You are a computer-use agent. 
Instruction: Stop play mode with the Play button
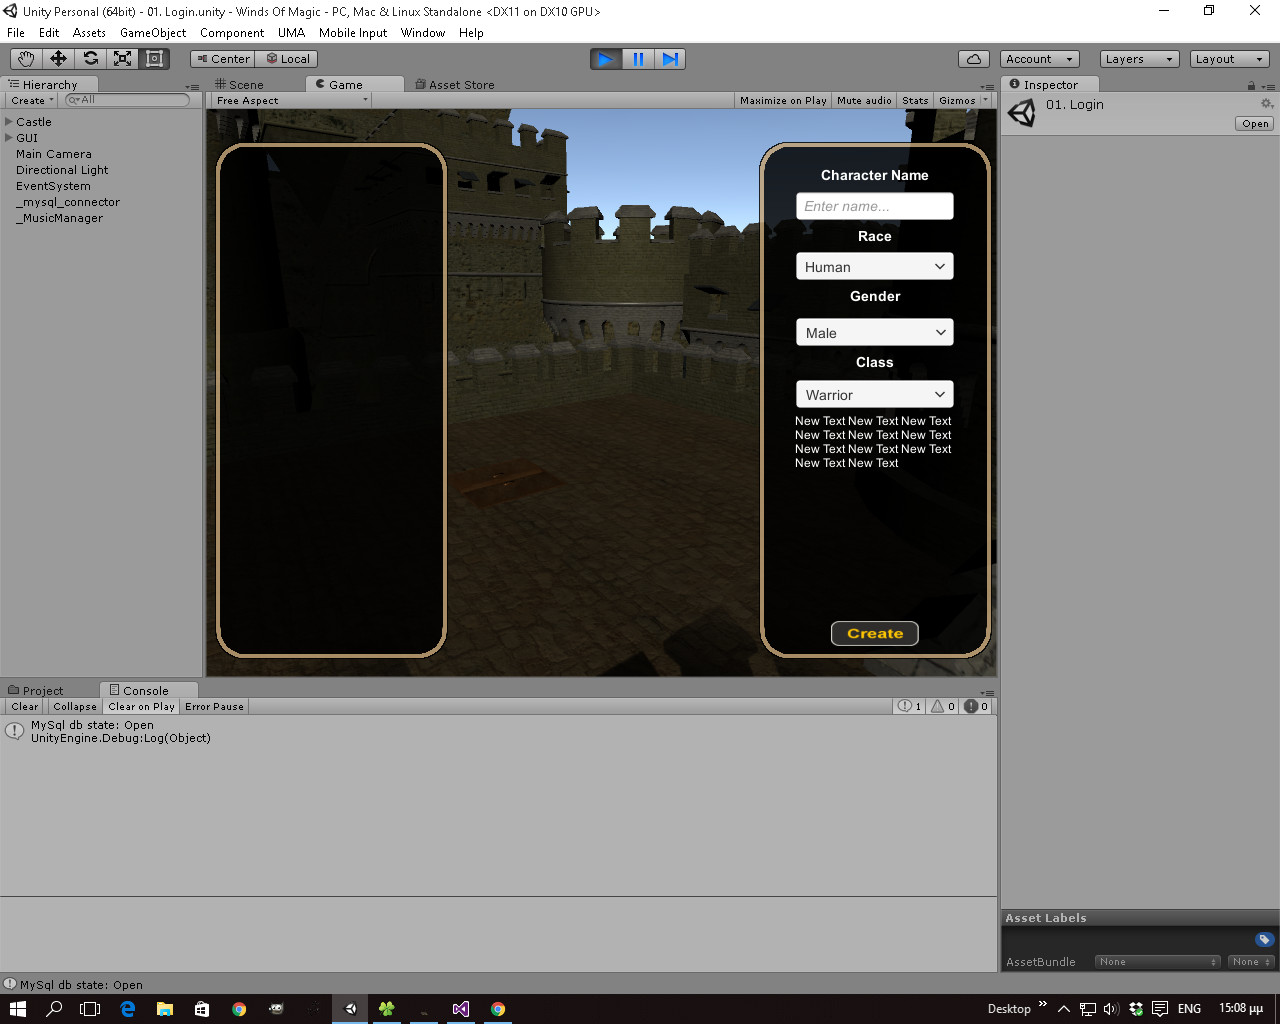pyautogui.click(x=605, y=59)
